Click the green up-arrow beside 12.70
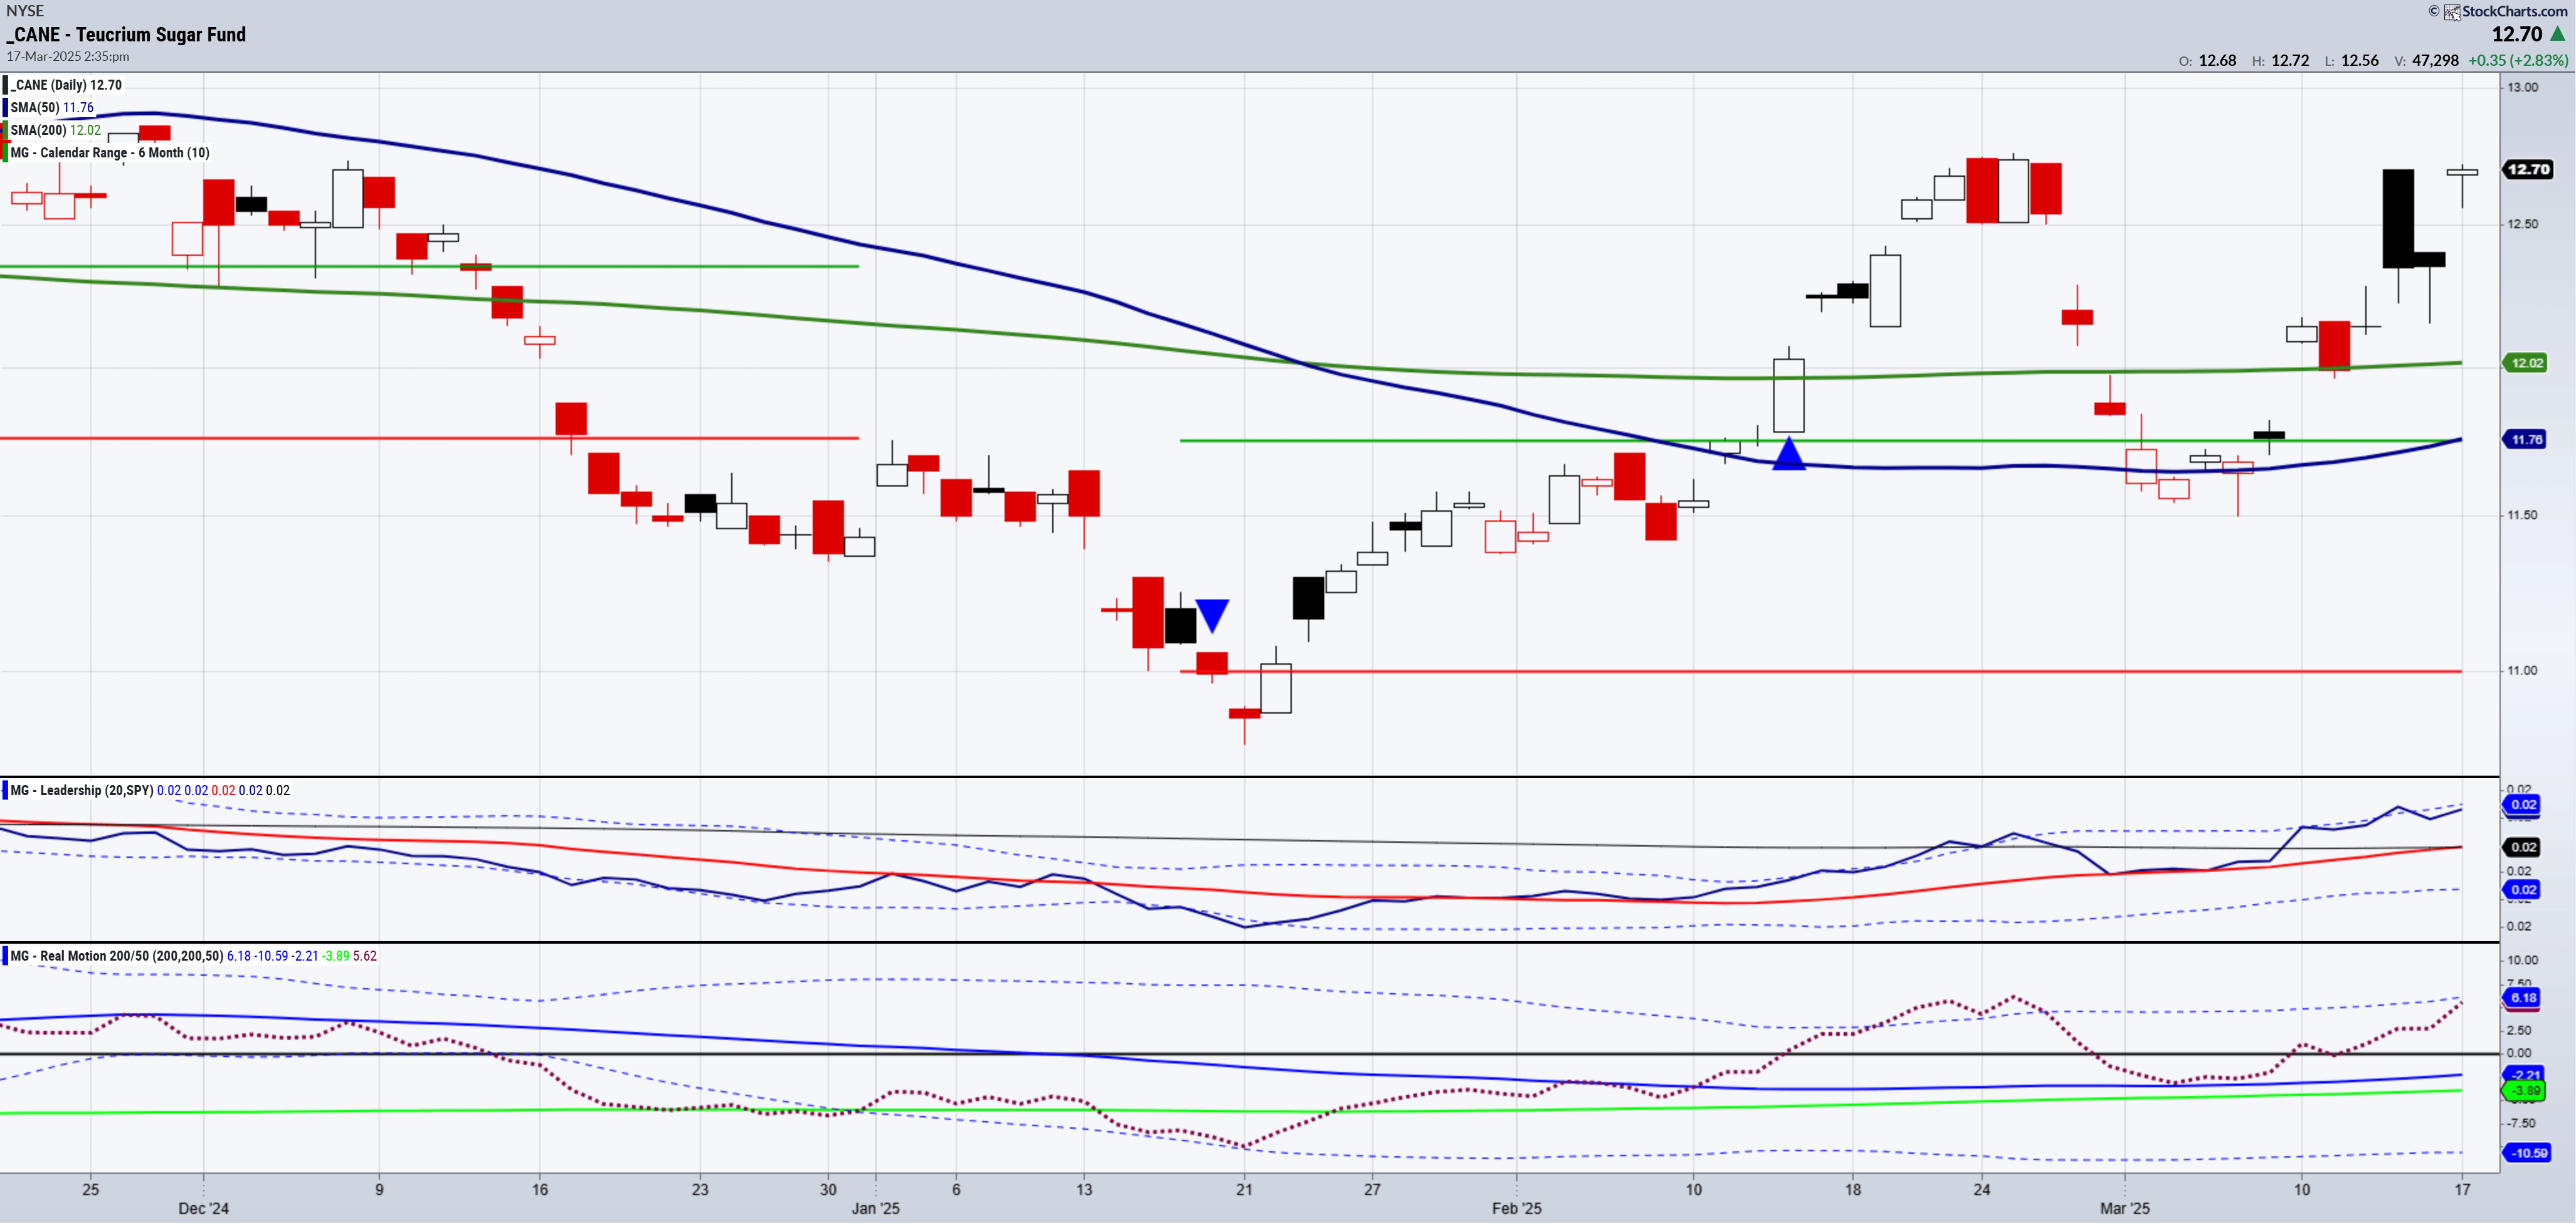Image resolution: width=2576 pixels, height=1224 pixels. (2558, 34)
